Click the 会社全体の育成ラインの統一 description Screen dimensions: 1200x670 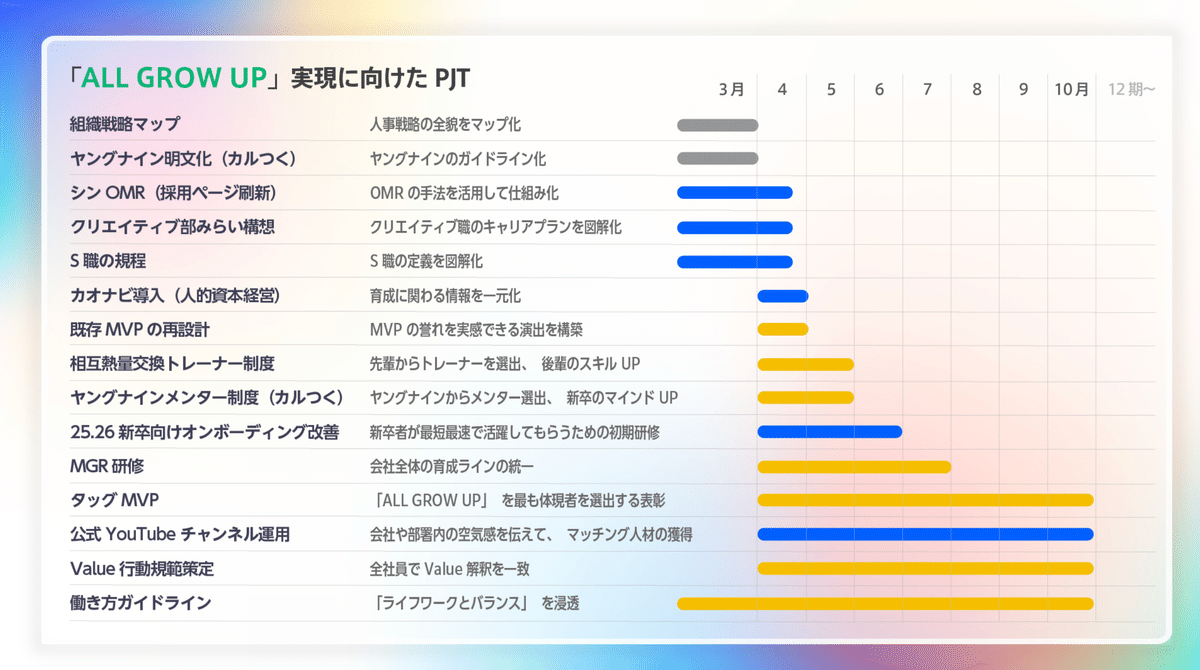pyautogui.click(x=452, y=467)
